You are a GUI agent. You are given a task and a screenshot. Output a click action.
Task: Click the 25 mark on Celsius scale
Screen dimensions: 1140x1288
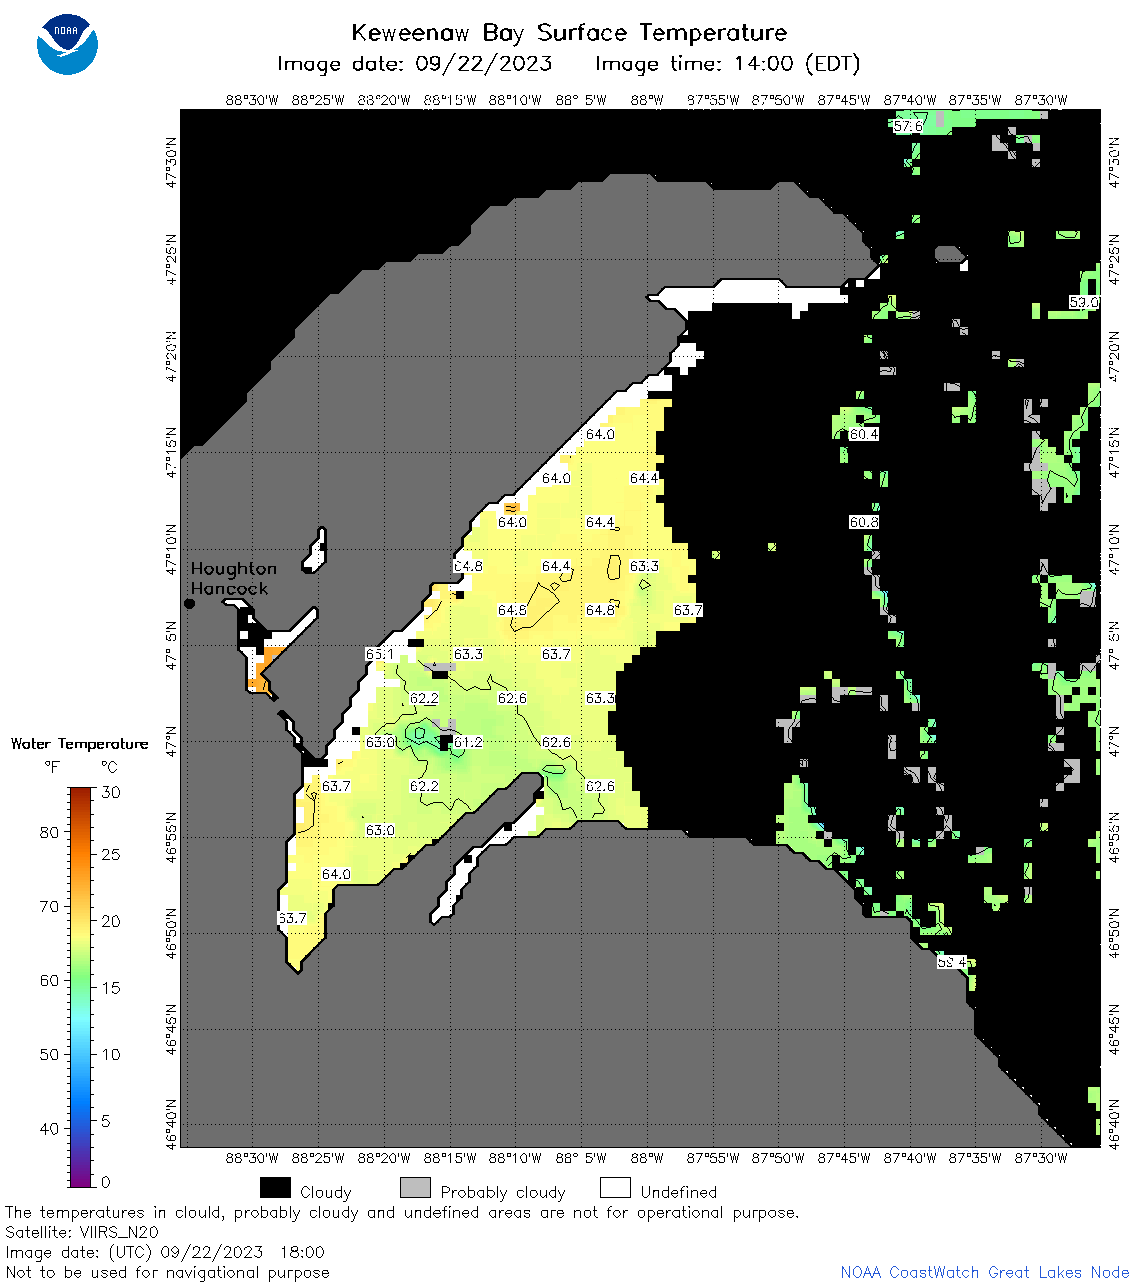coord(111,855)
